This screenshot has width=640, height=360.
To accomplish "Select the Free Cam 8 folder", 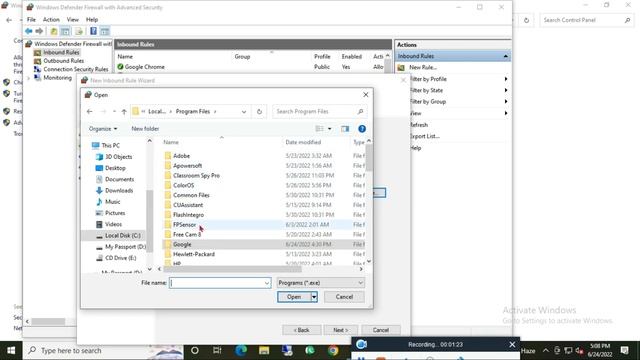I will coord(187,234).
